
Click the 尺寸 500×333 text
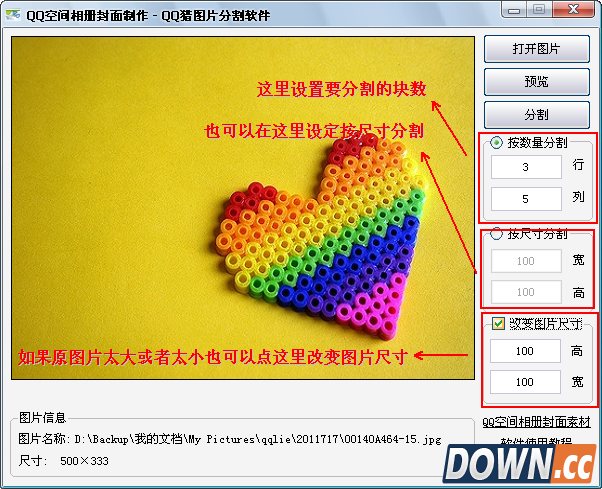pos(64,461)
